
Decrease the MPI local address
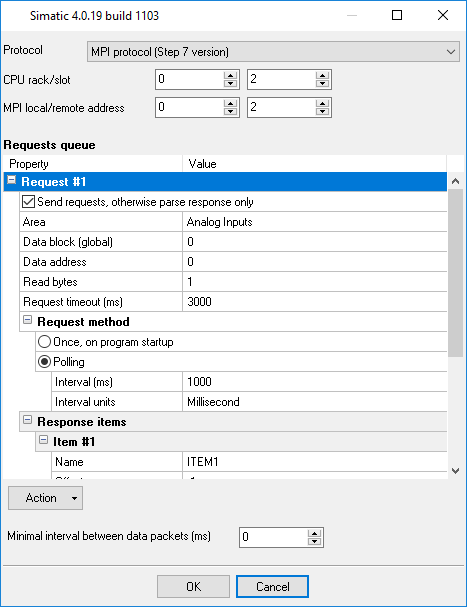point(230,111)
